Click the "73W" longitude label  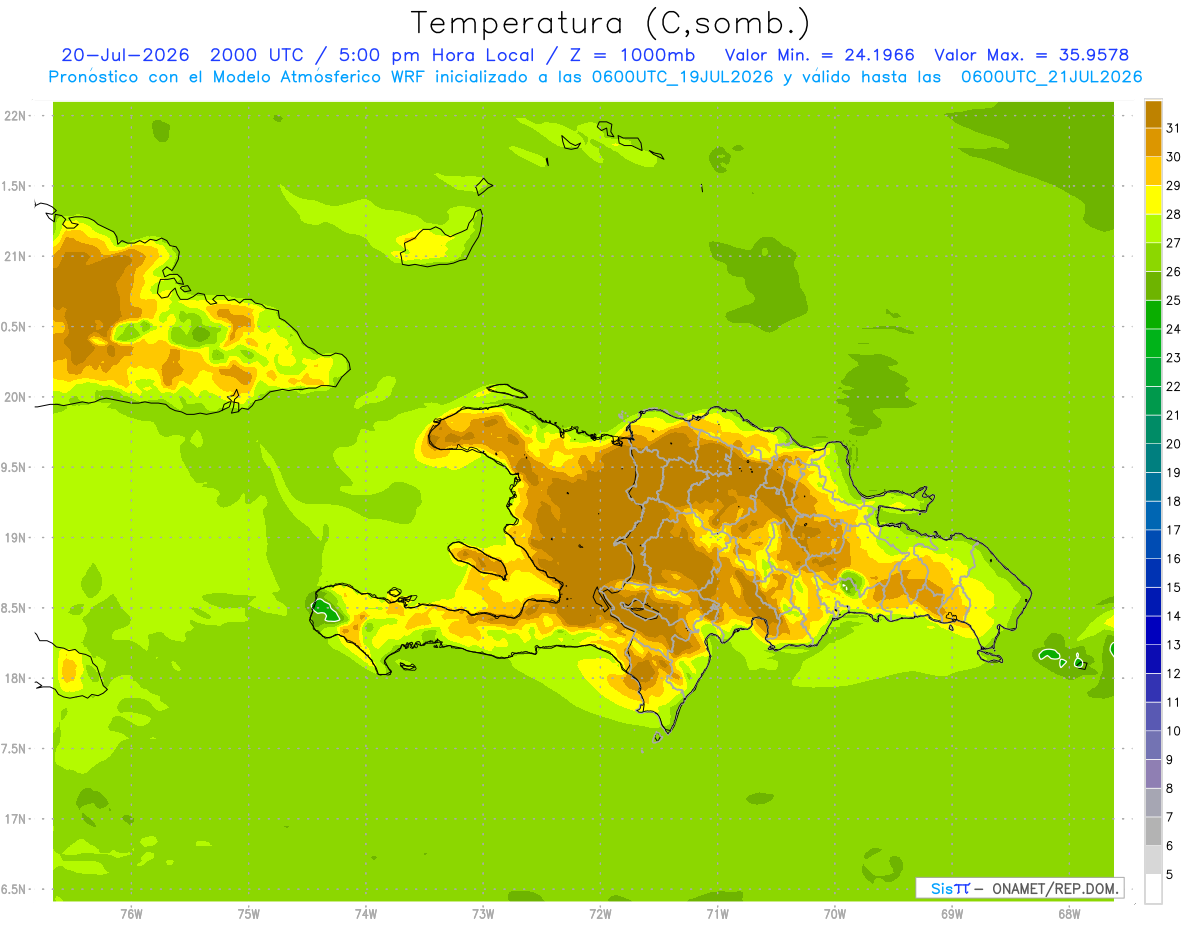[x=483, y=914]
